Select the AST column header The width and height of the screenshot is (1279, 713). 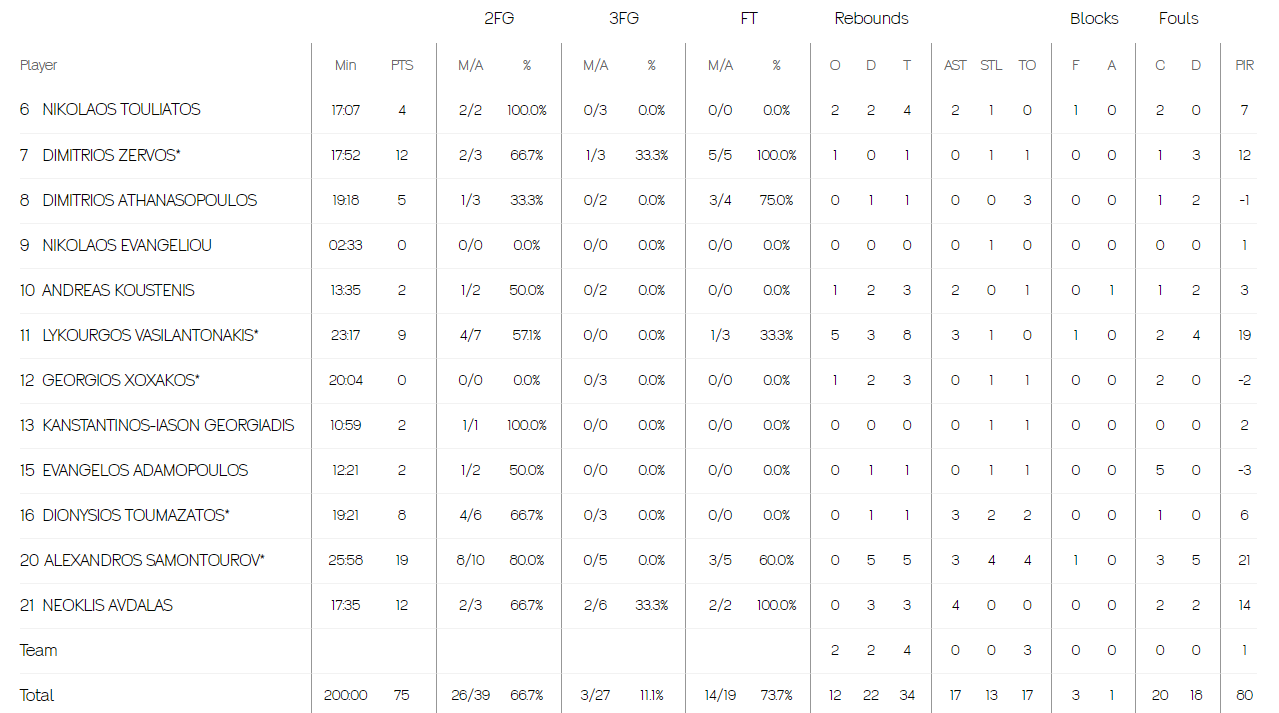tap(955, 65)
